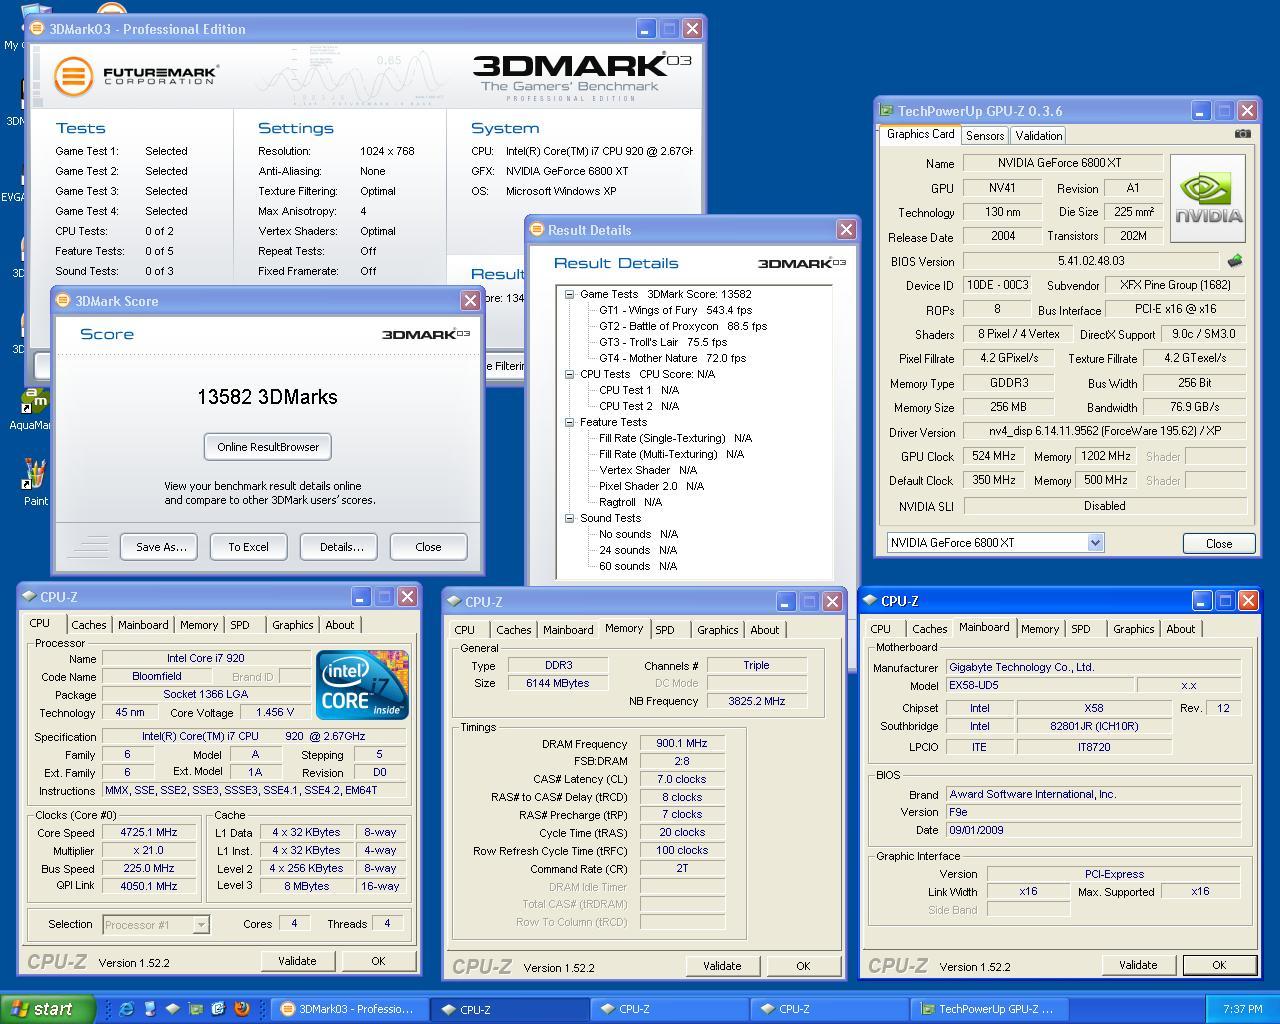This screenshot has width=1280, height=1024.
Task: Click the To Excel button
Action: coord(248,547)
